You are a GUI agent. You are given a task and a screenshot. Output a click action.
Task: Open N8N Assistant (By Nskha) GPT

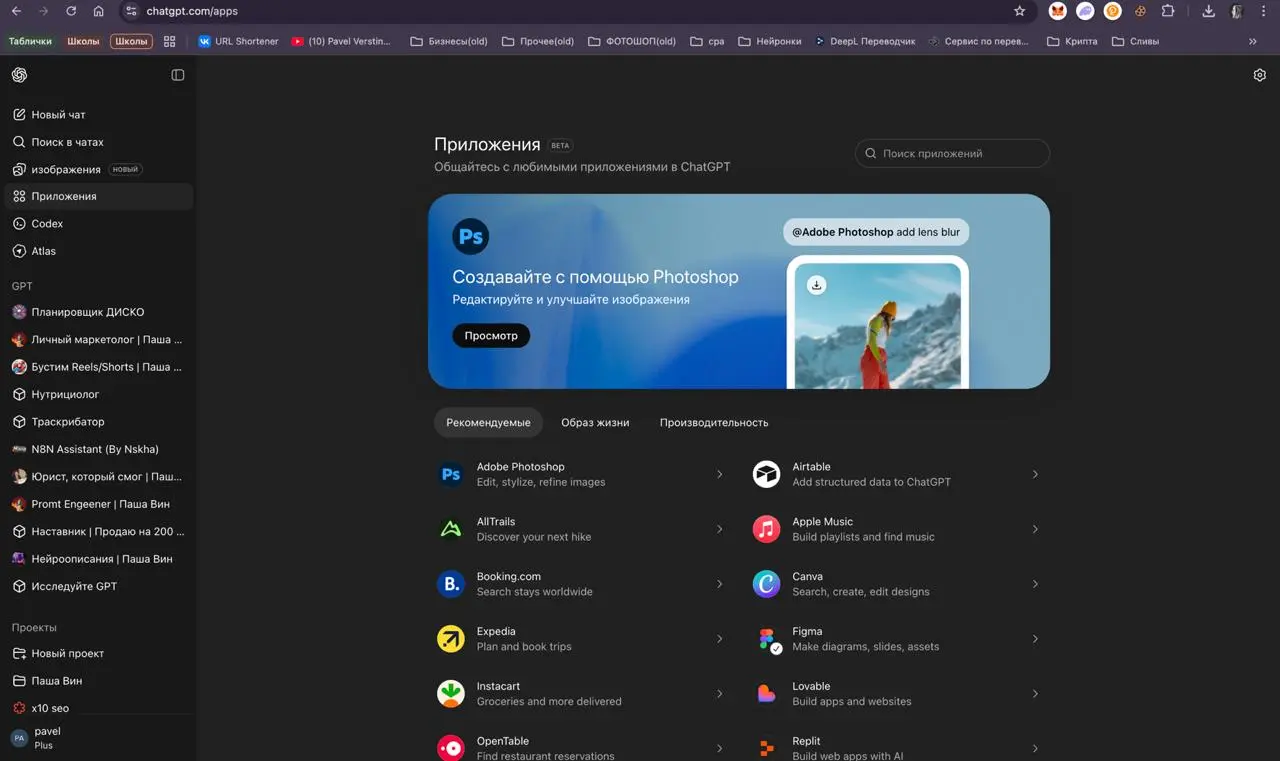(98, 449)
